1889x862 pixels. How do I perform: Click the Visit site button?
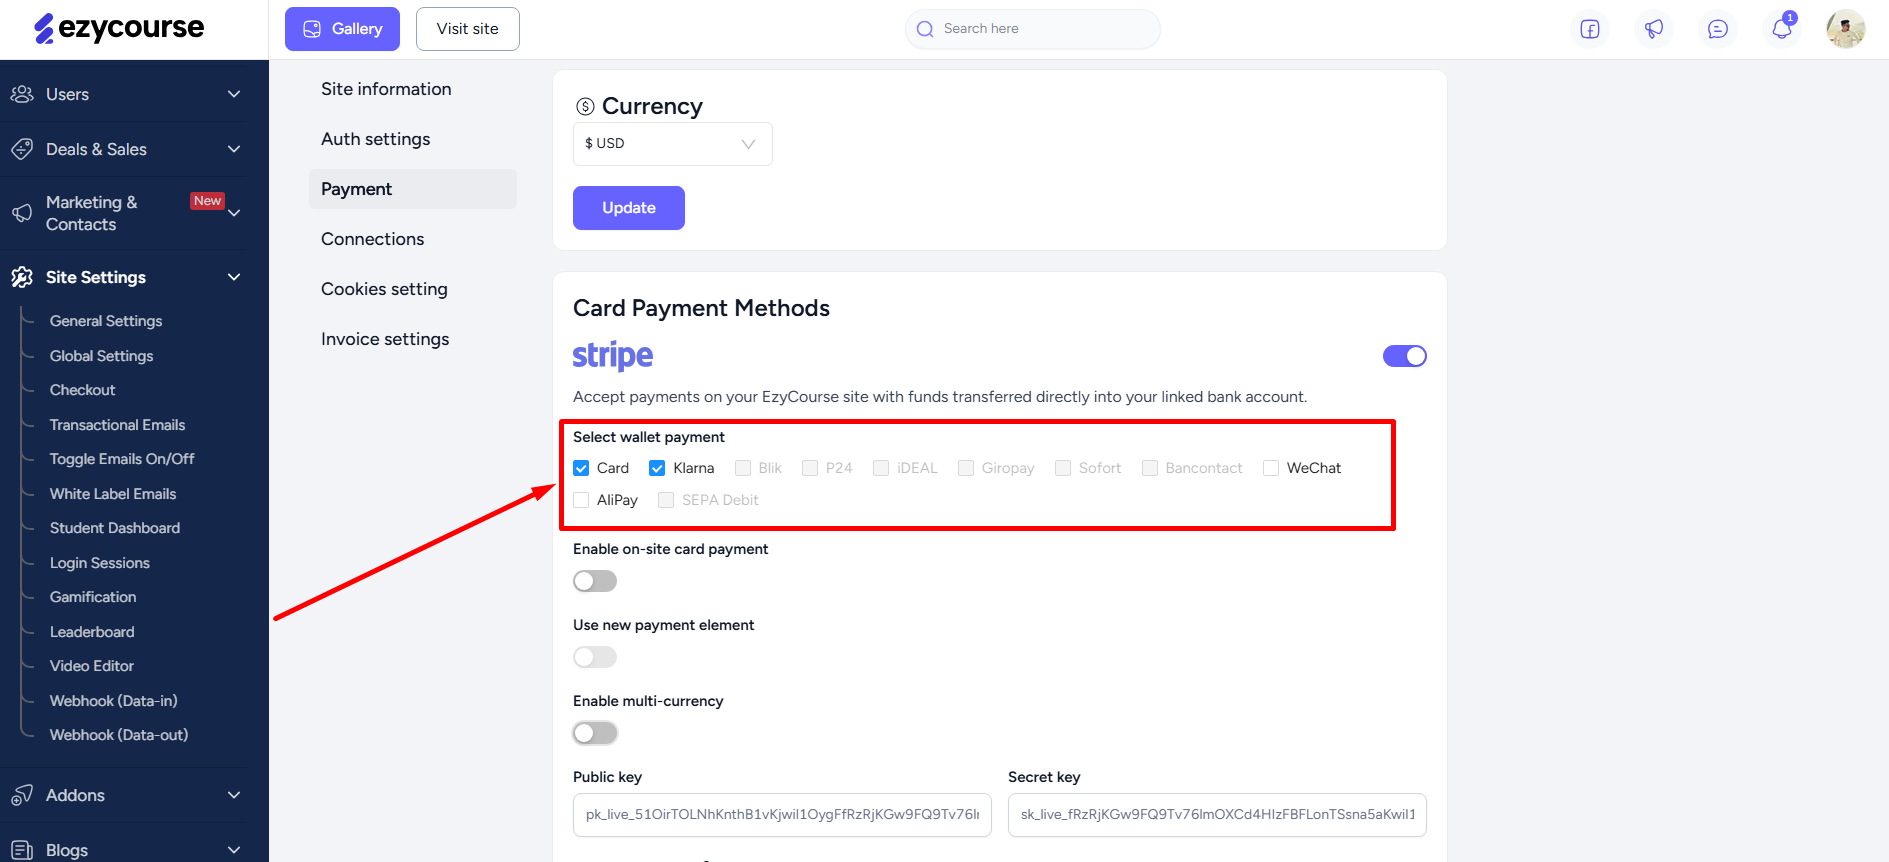click(468, 29)
